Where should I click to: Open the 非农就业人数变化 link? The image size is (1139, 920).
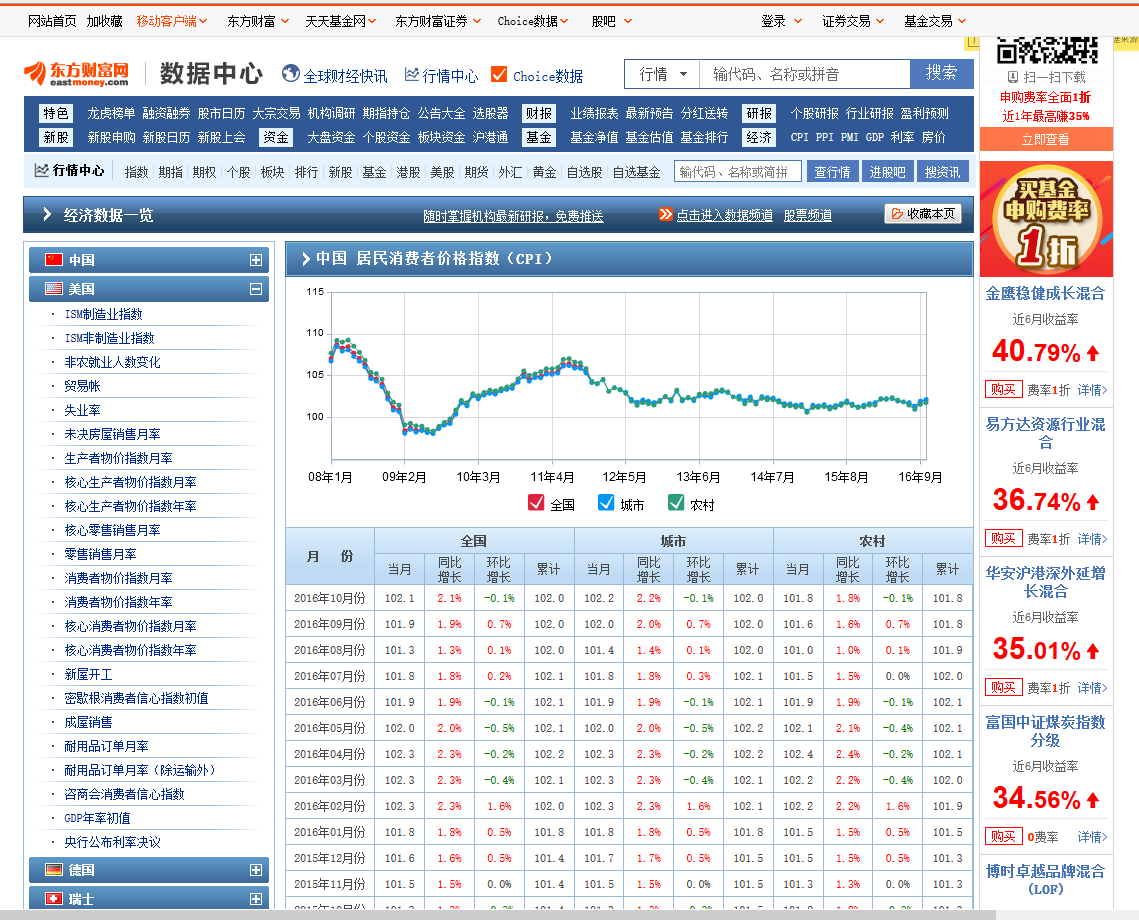pos(112,362)
